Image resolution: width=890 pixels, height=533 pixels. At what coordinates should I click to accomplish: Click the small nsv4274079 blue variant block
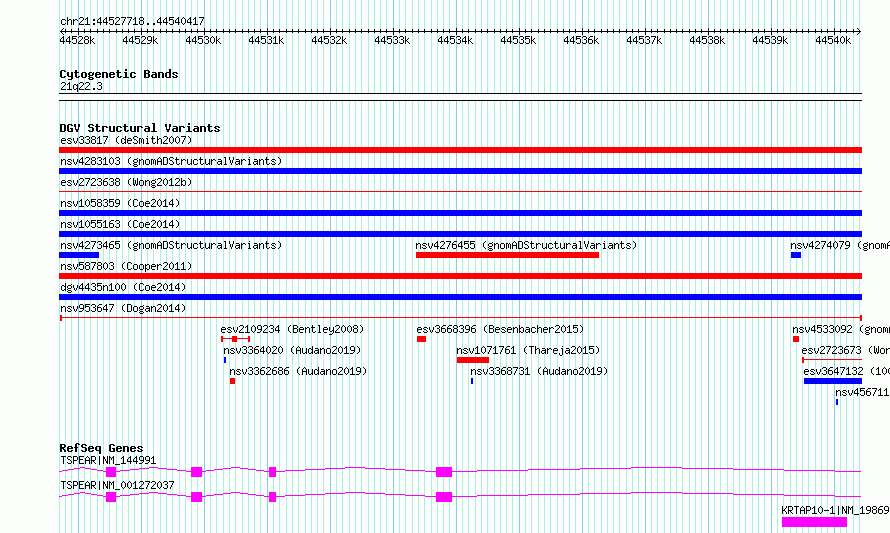796,255
